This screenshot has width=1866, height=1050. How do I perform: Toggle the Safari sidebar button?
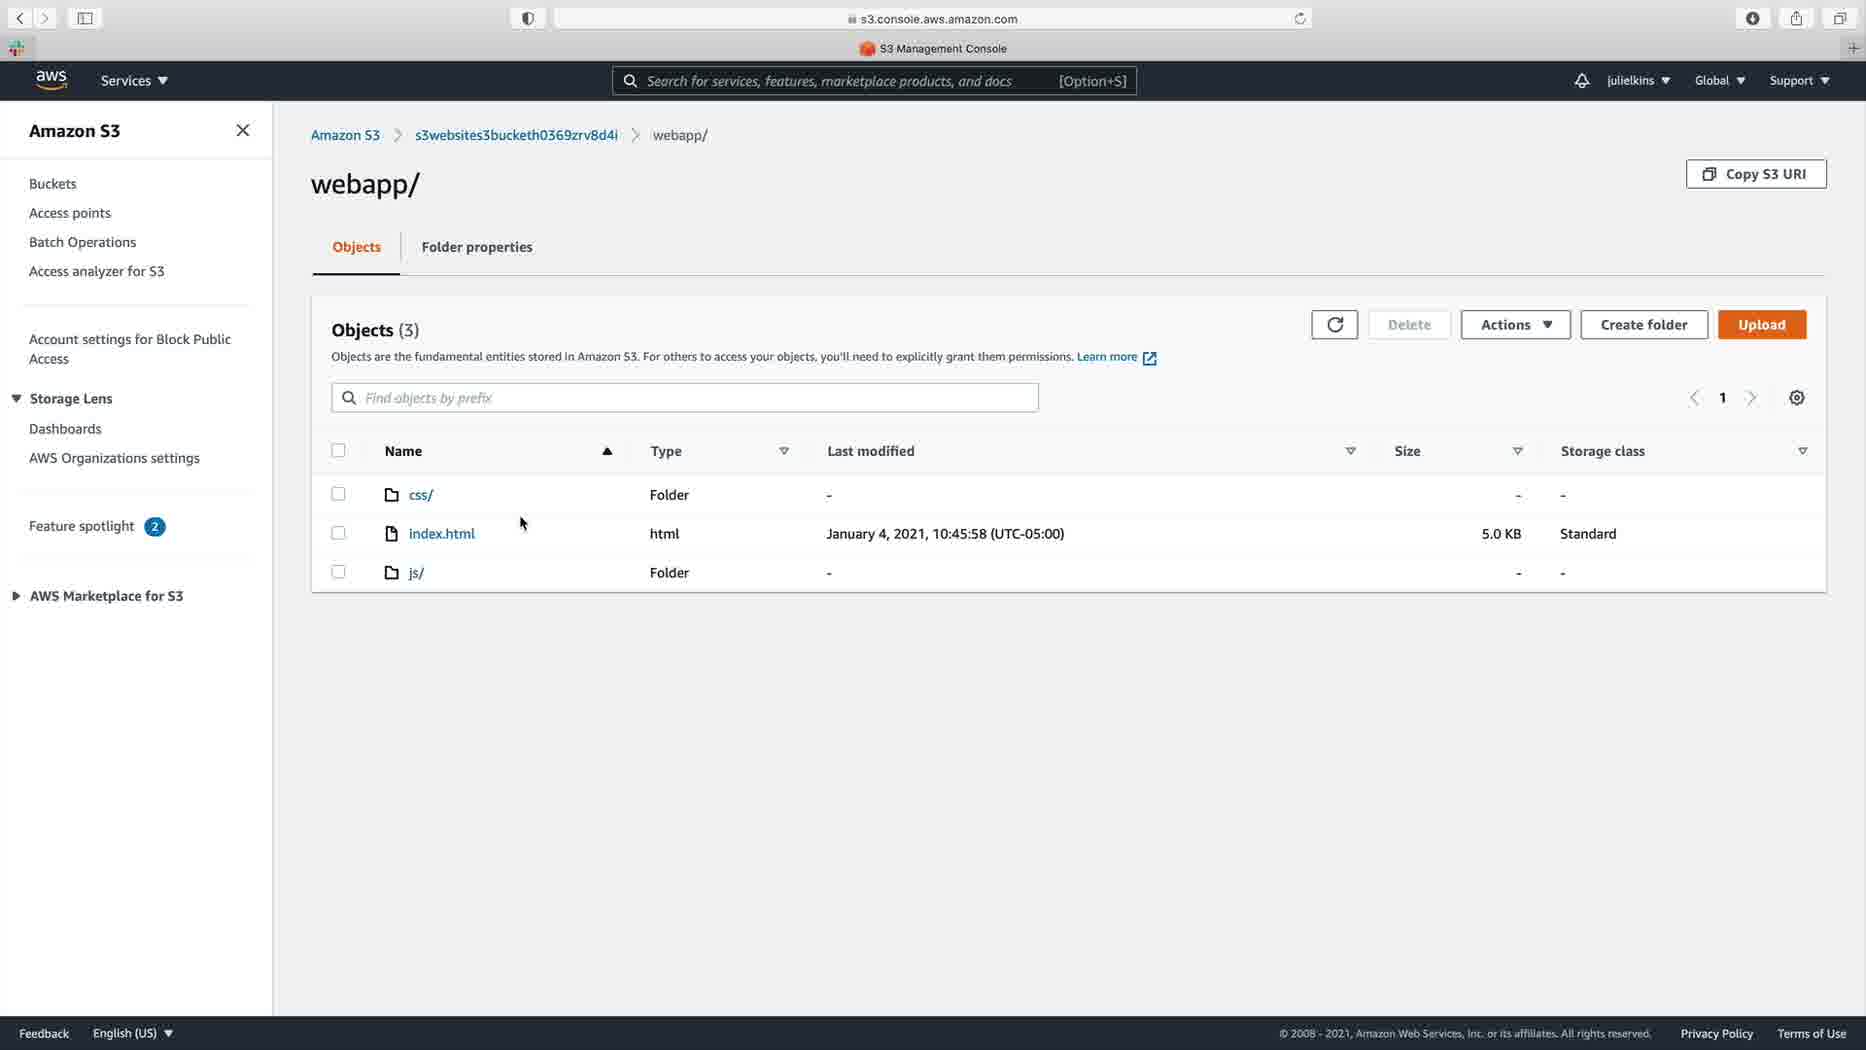pyautogui.click(x=85, y=18)
